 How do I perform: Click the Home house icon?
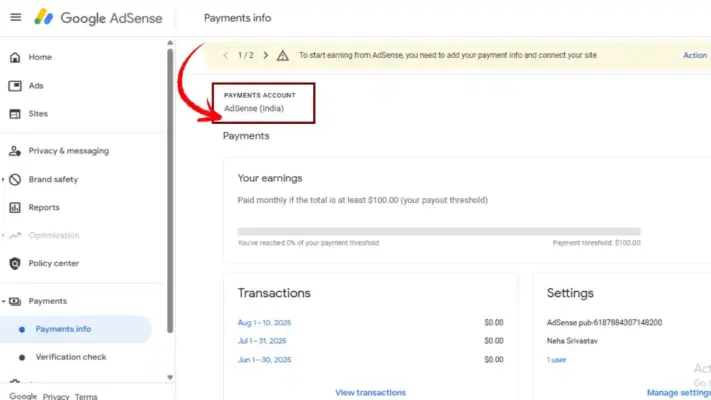coord(15,57)
